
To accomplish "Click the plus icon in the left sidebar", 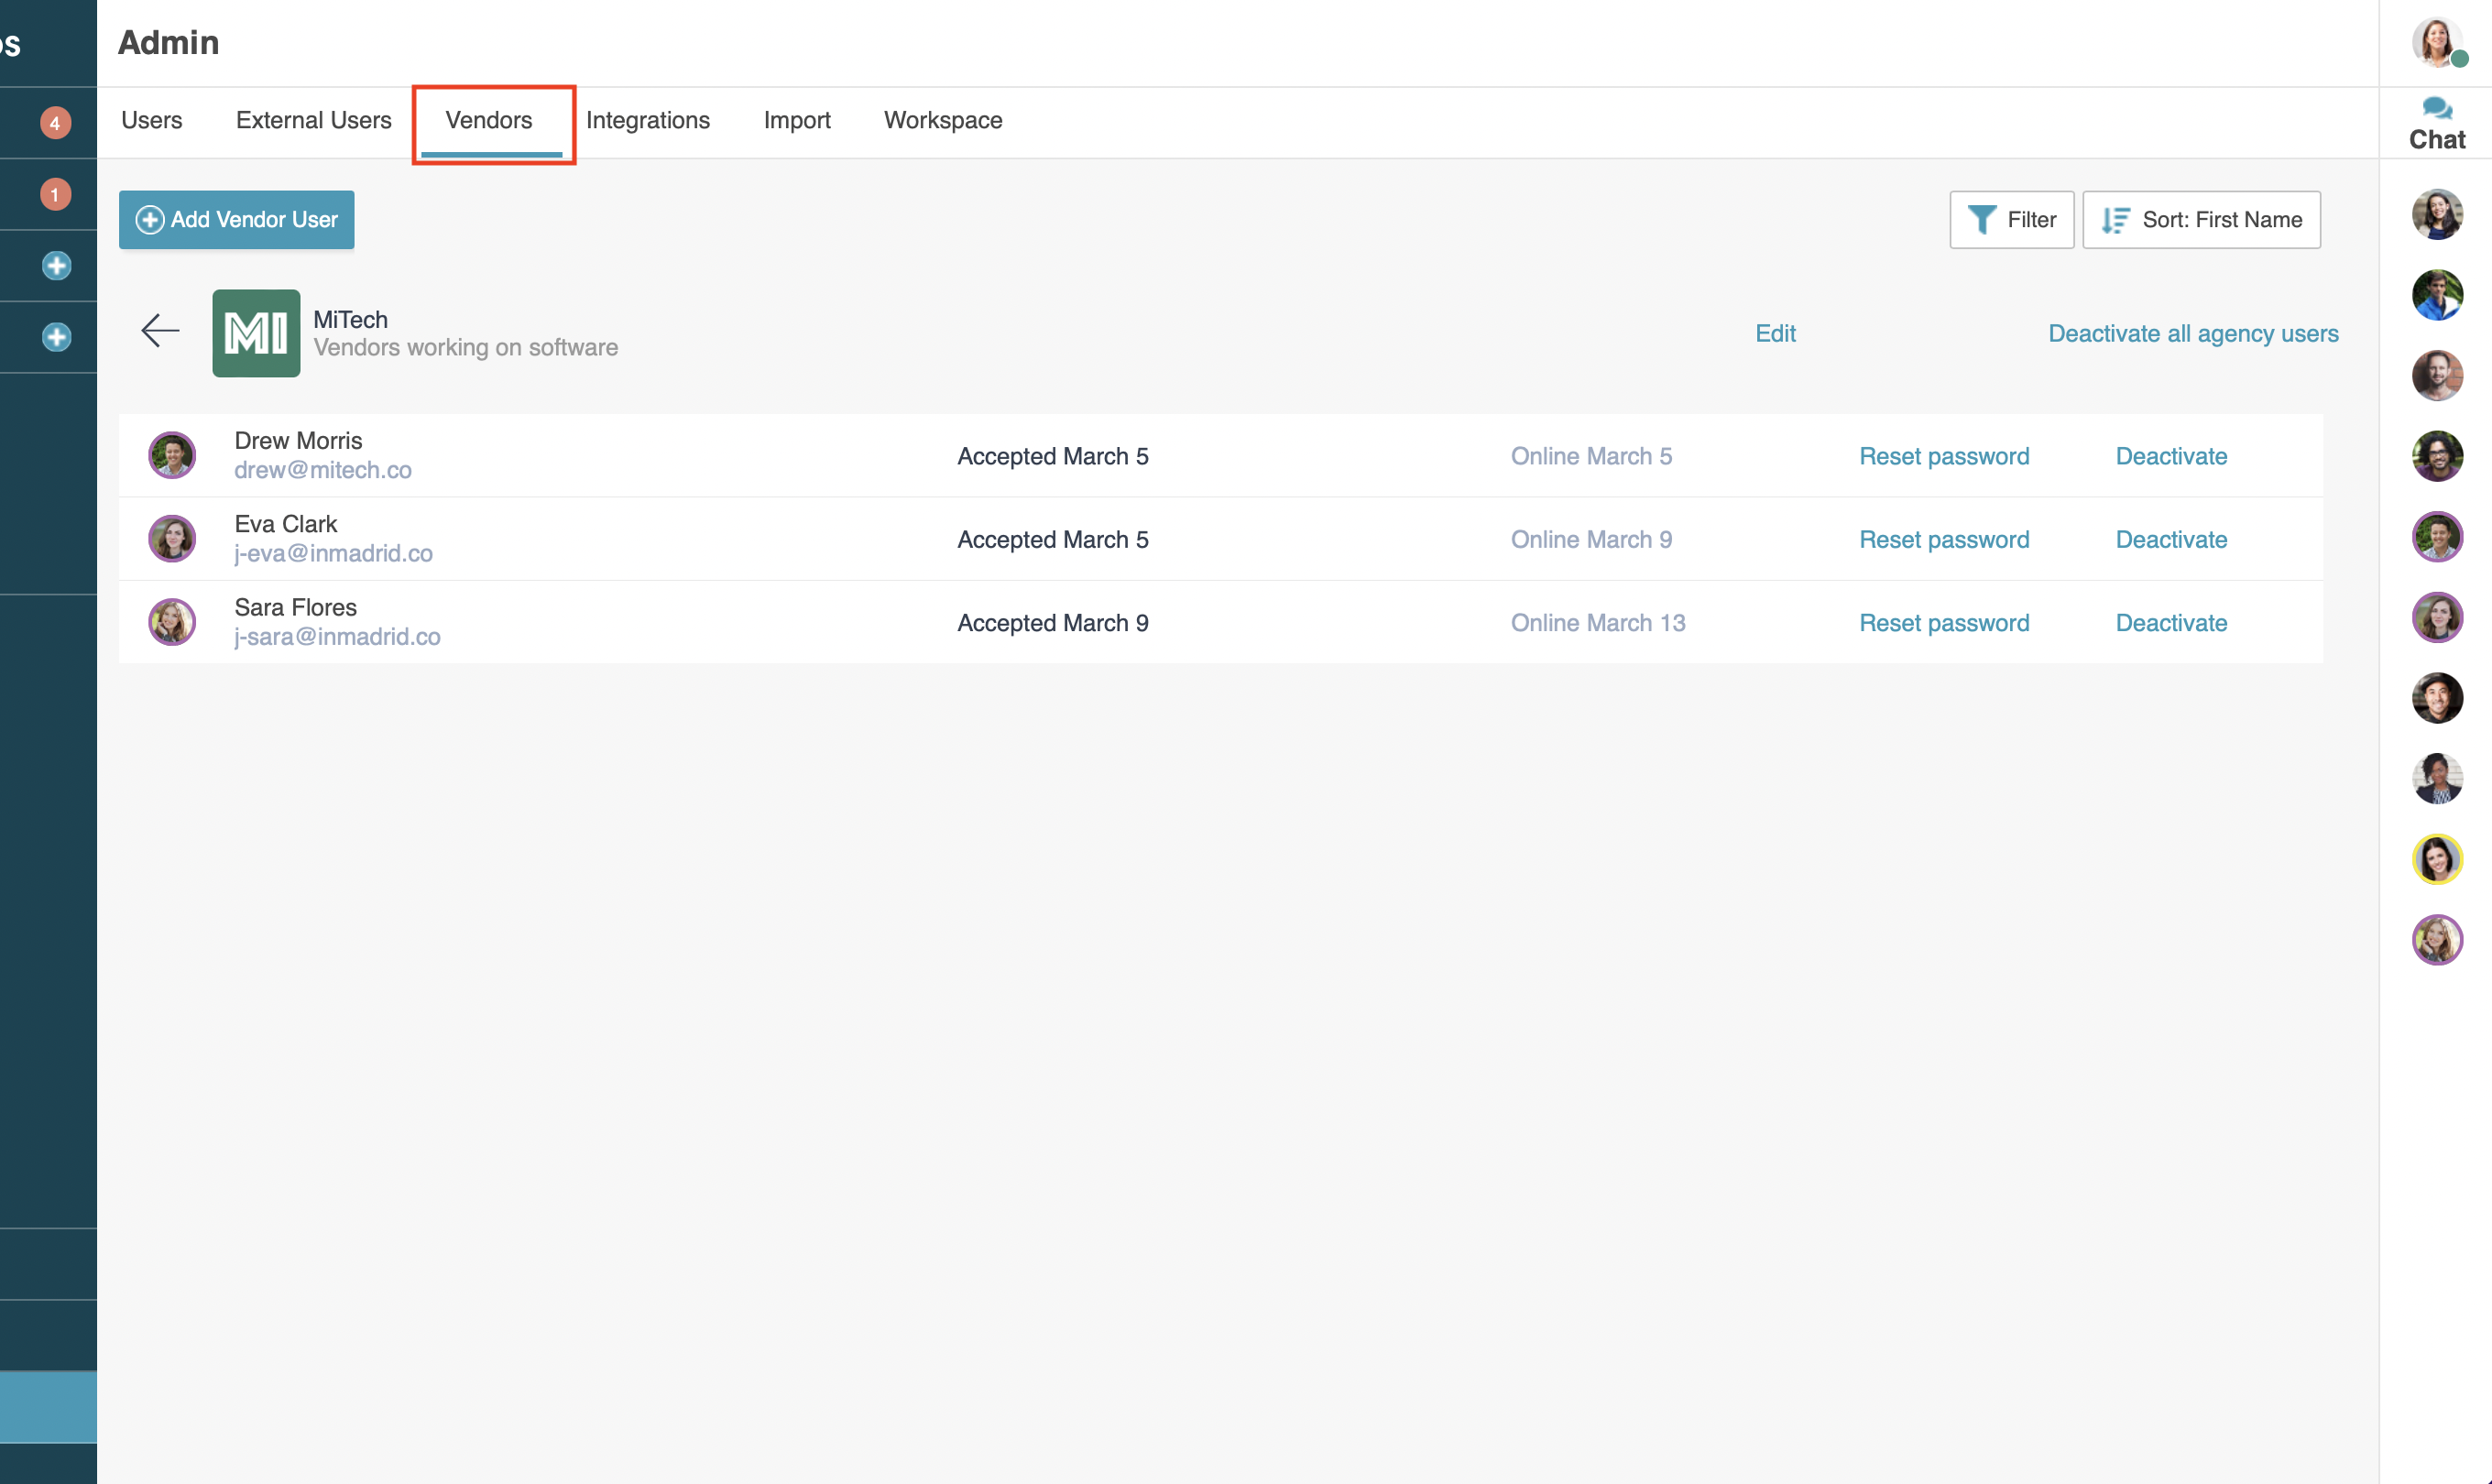I will 56,266.
